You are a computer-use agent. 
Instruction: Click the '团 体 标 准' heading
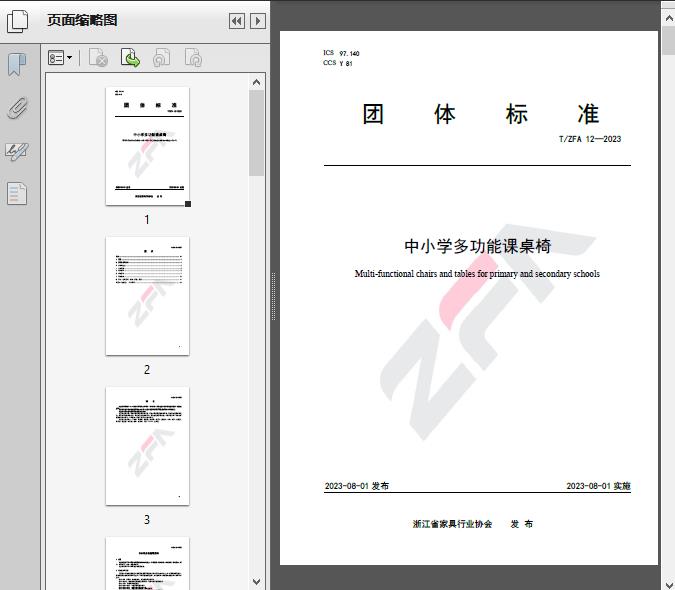(480, 114)
